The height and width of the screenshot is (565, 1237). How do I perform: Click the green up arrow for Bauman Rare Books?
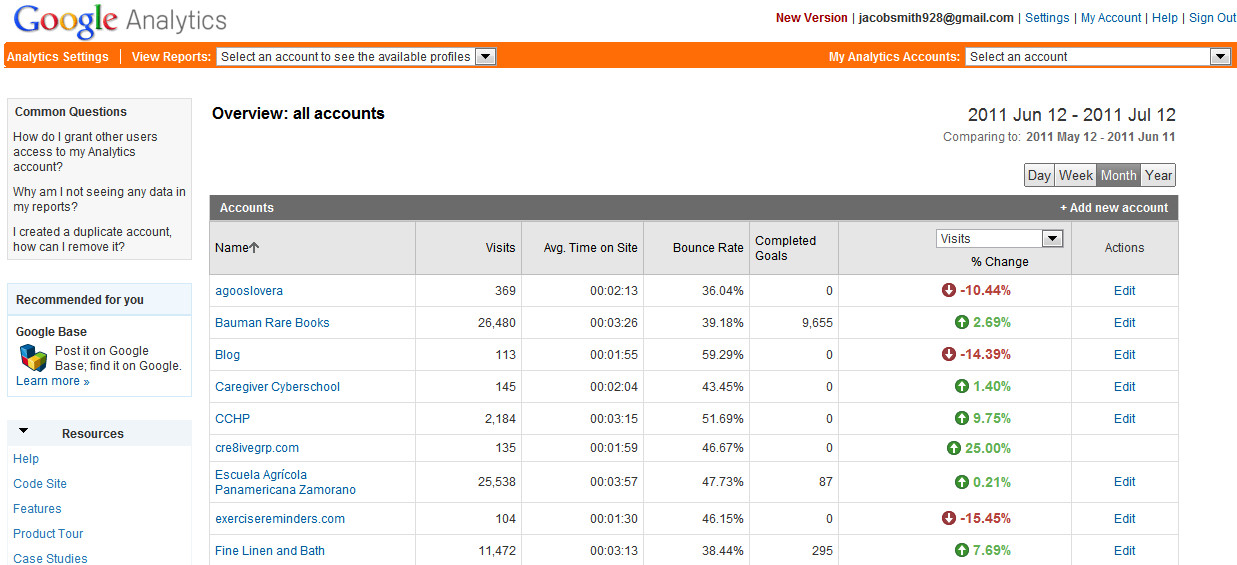coord(962,323)
